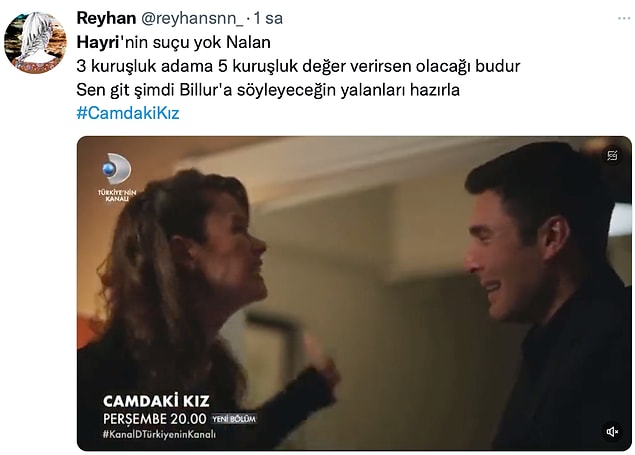Play the video by clicking its center
Screen dimensions: 635x455
pos(354,293)
